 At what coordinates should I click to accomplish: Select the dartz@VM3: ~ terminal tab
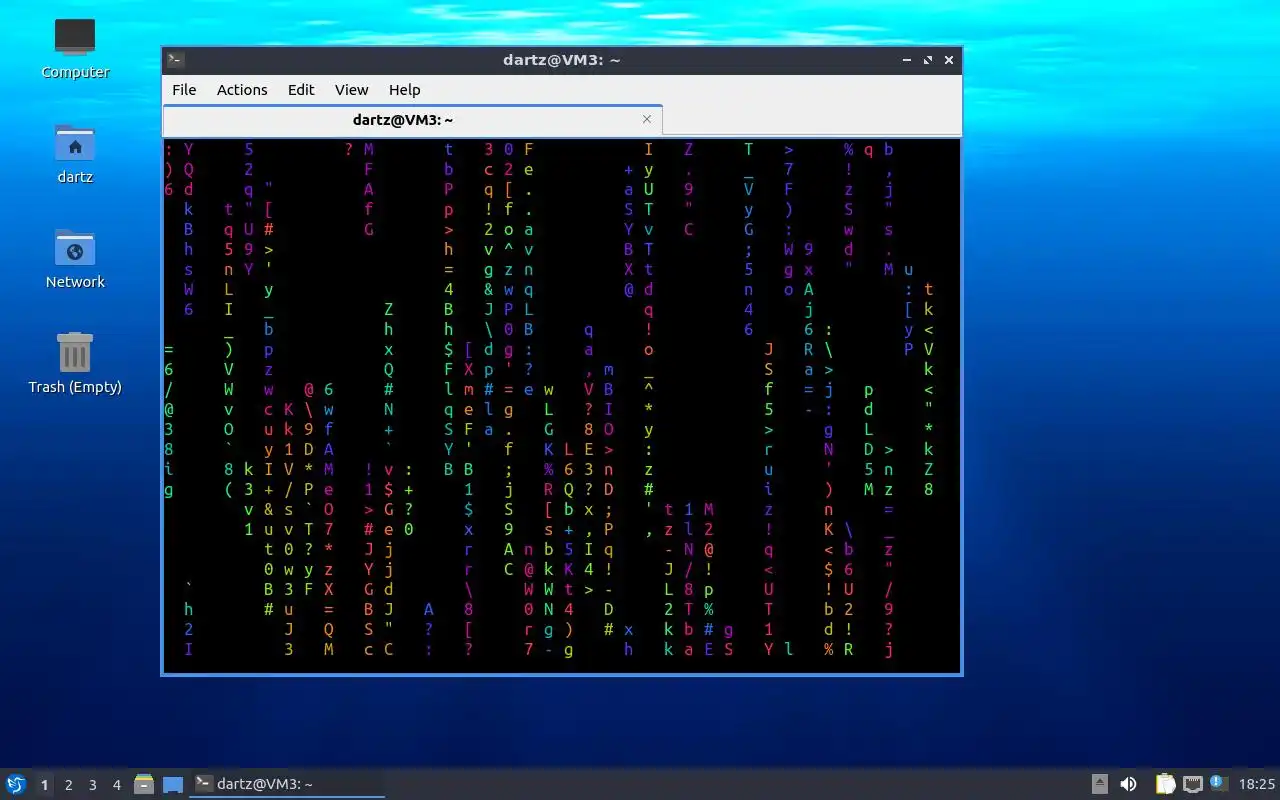412,120
